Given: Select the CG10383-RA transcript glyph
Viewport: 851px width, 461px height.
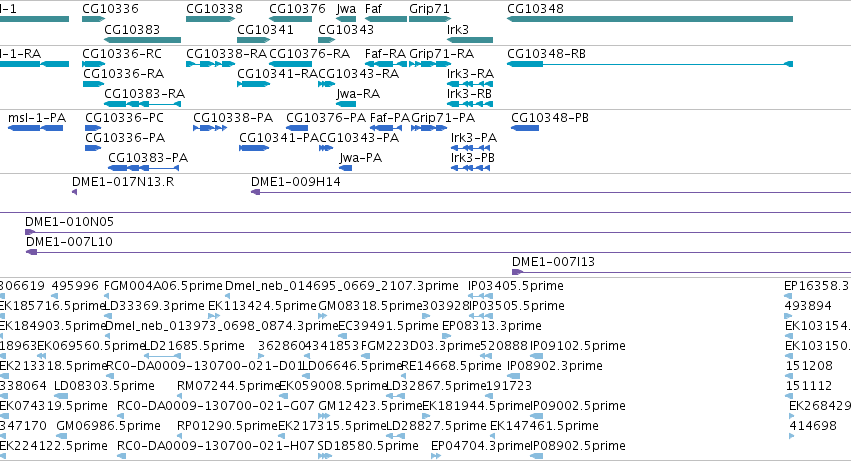Looking at the screenshot, I should coord(142,104).
